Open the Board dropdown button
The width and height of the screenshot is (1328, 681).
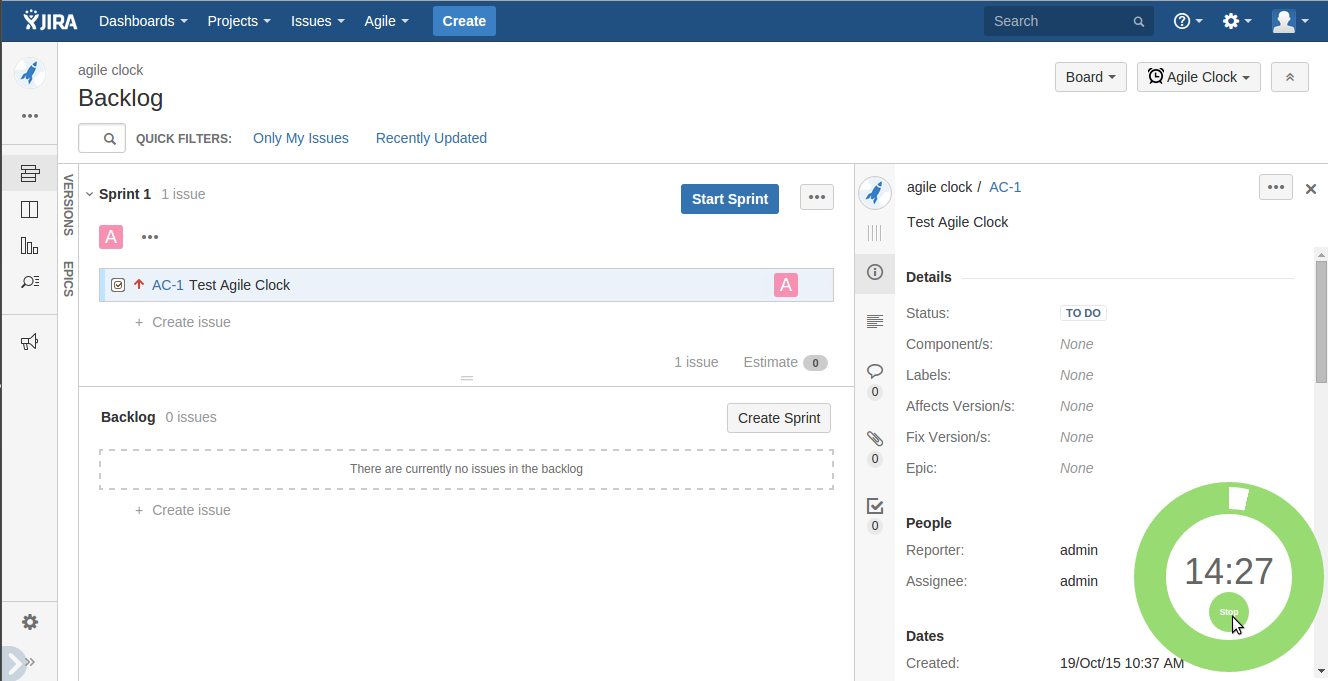click(x=1091, y=77)
